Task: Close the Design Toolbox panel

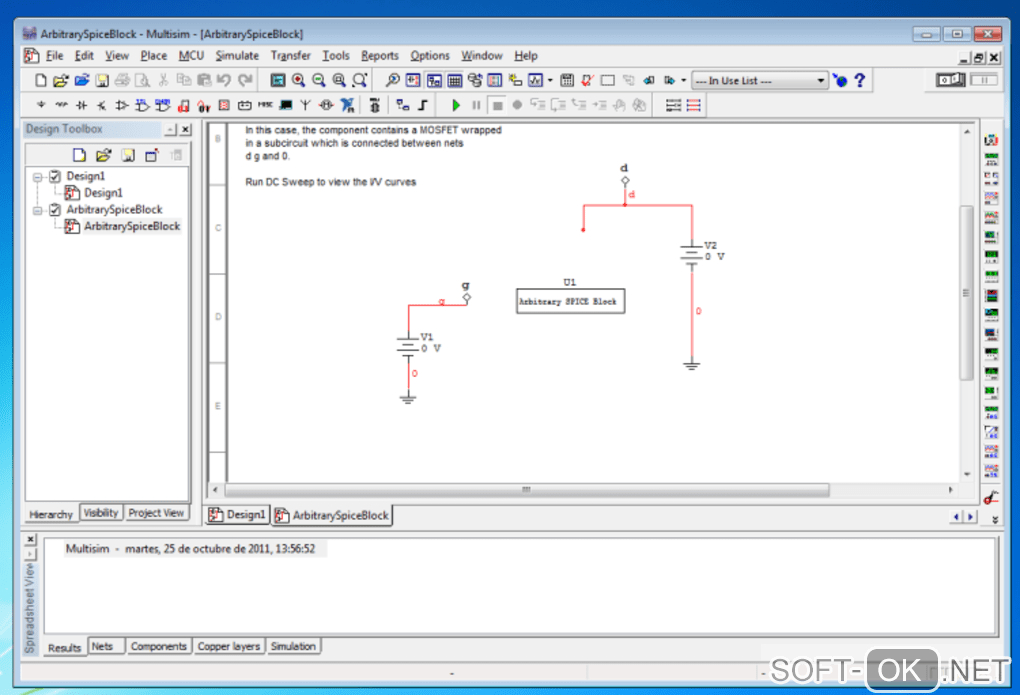Action: click(185, 129)
